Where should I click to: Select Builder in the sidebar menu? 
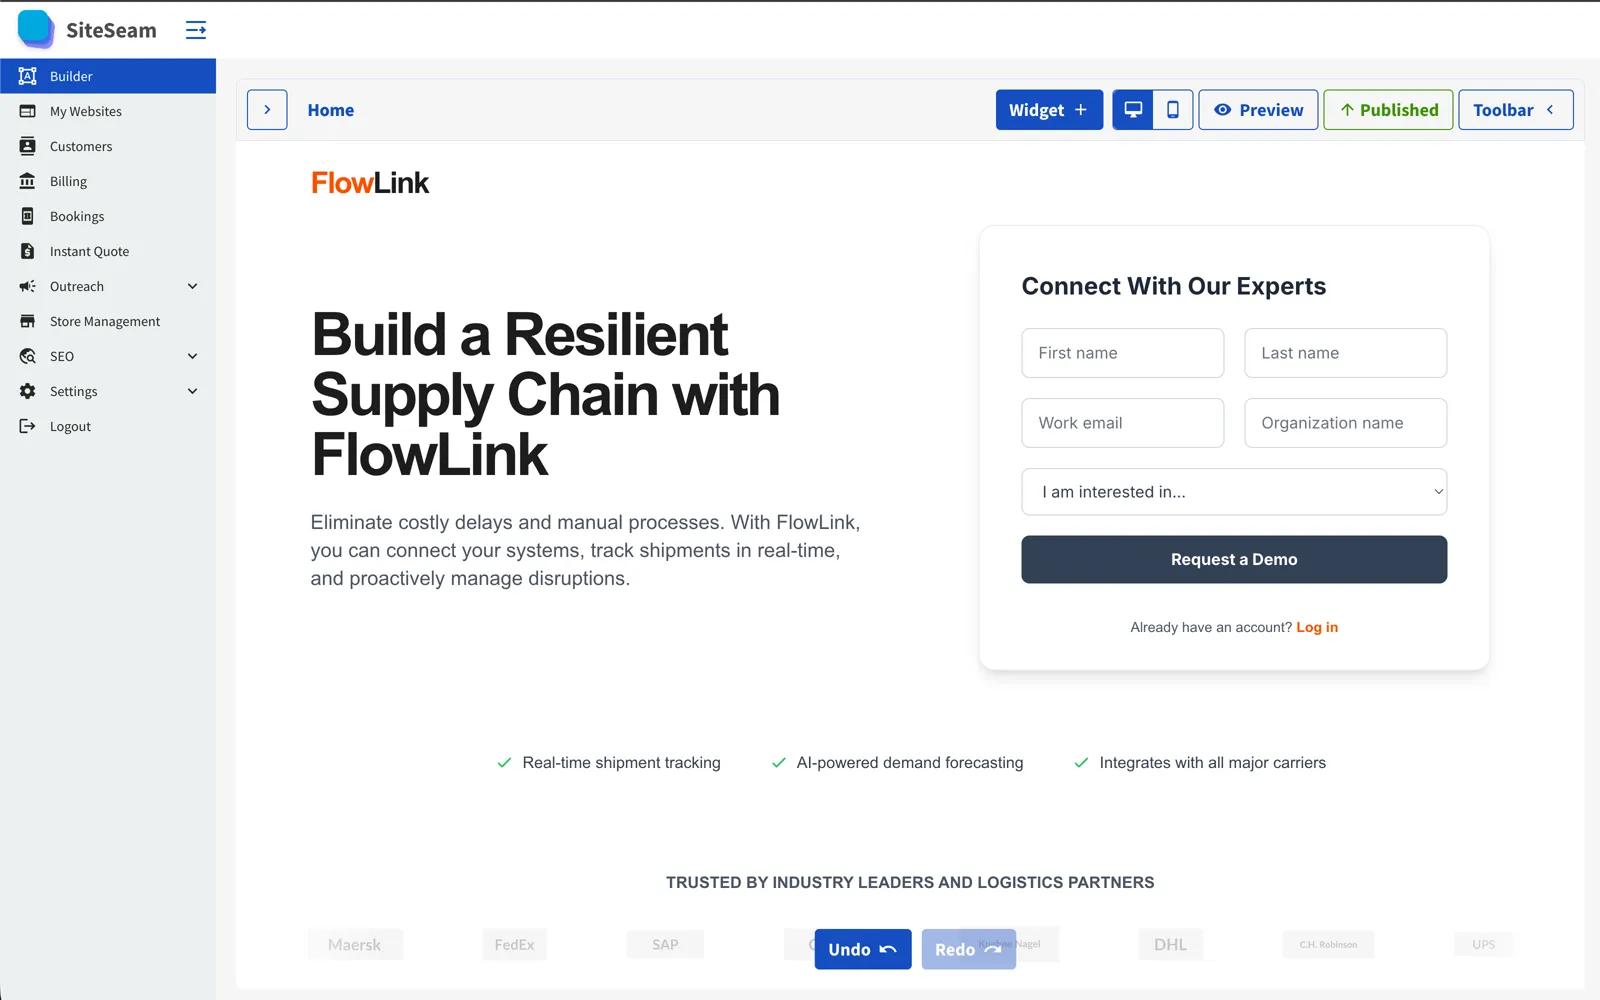71,76
